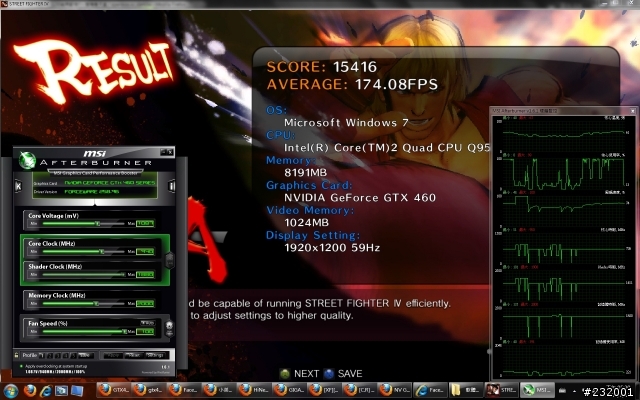Click the 1920x1200 59Hz display setting
640x400 pixels.
click(332, 247)
